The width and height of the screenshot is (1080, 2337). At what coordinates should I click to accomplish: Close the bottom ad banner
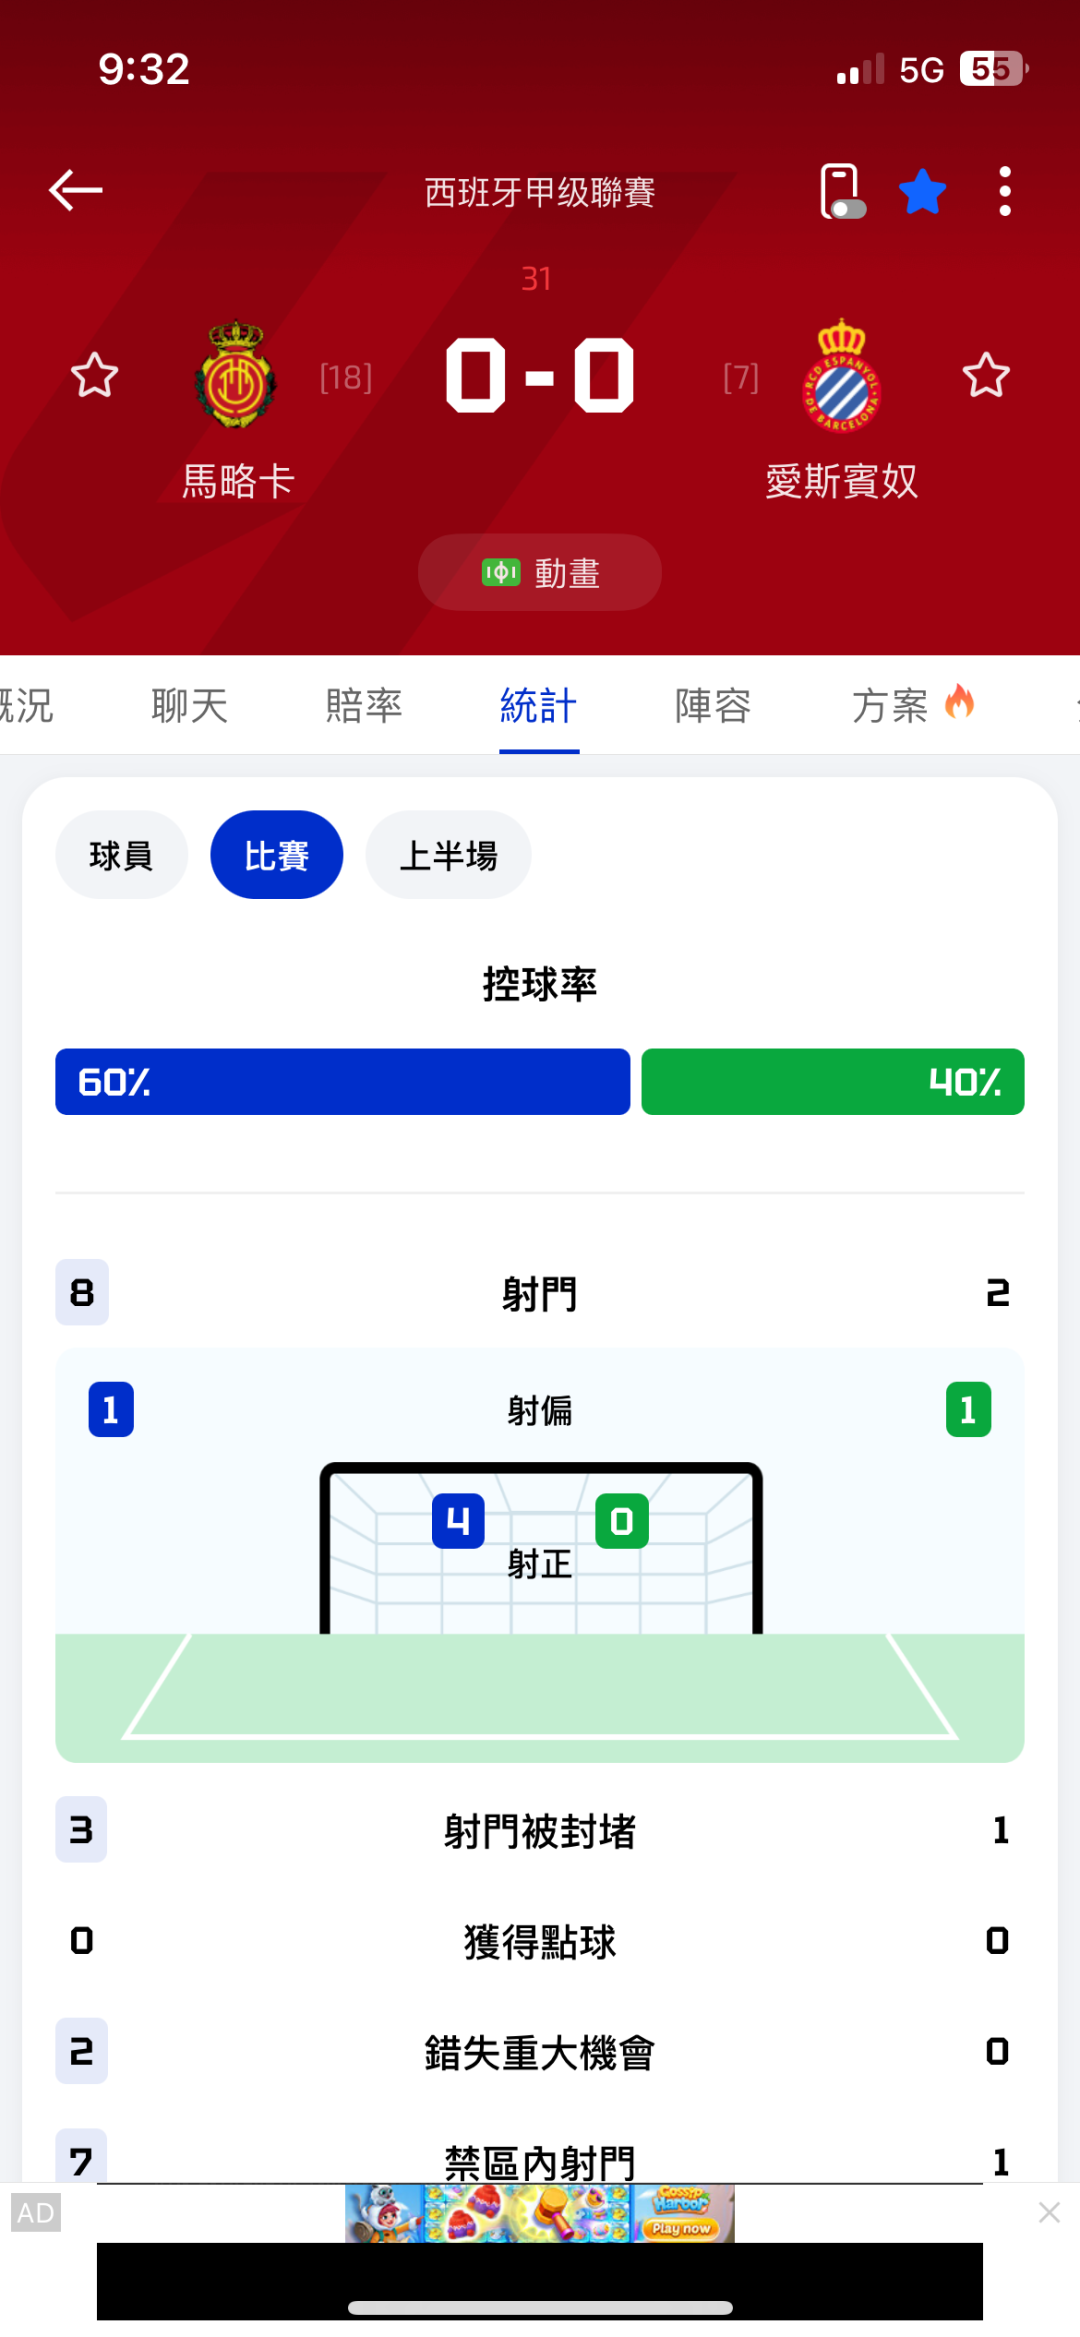[x=1049, y=2212]
